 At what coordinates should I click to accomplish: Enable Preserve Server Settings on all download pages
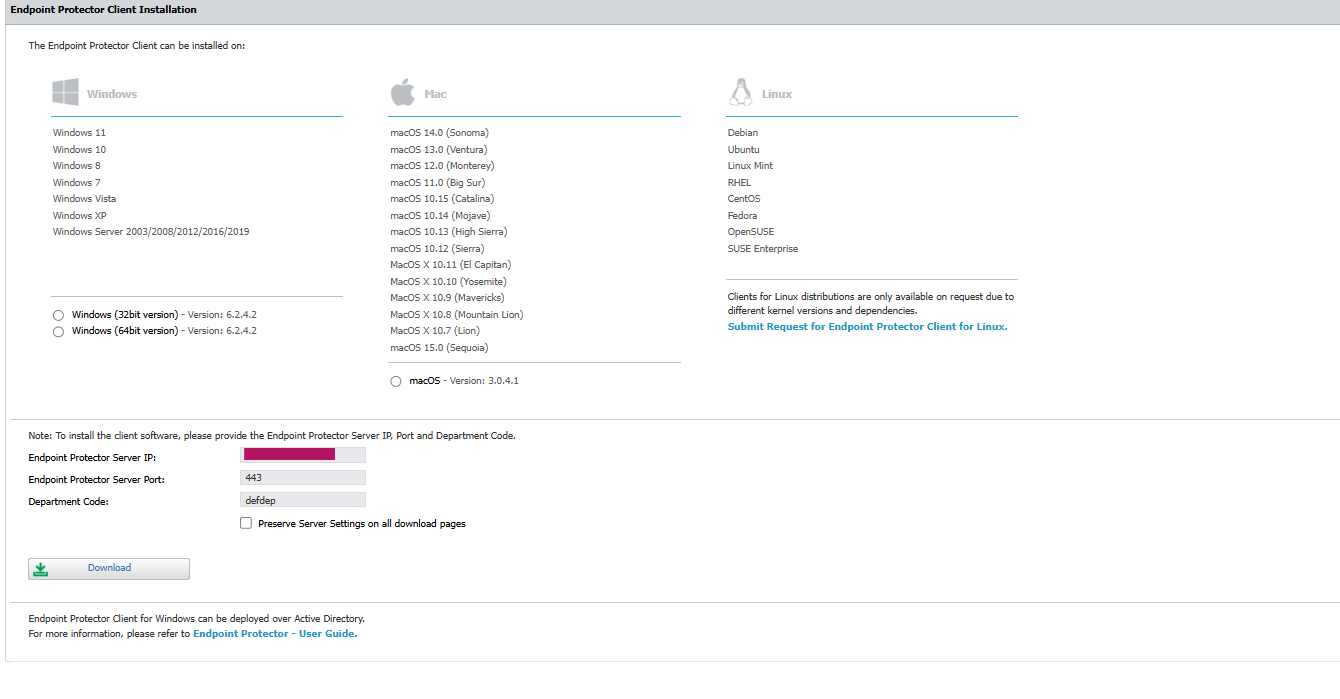pos(245,522)
